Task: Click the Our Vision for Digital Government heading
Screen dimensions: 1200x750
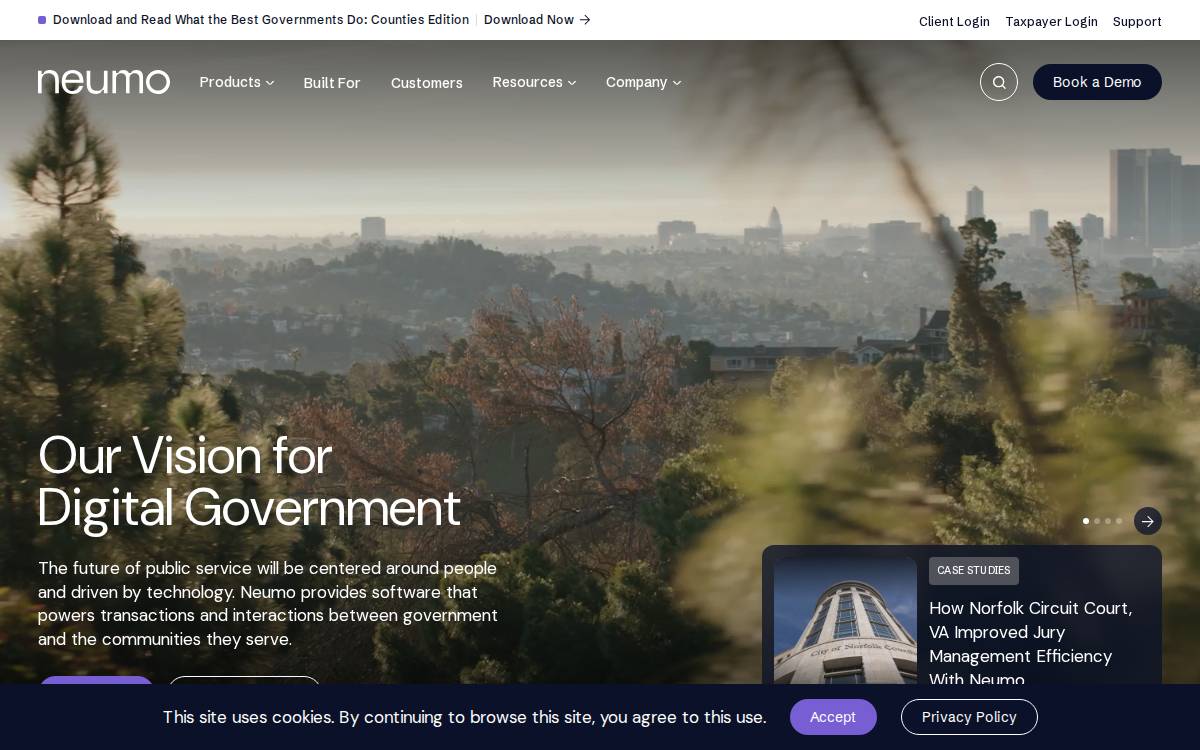Action: click(249, 482)
